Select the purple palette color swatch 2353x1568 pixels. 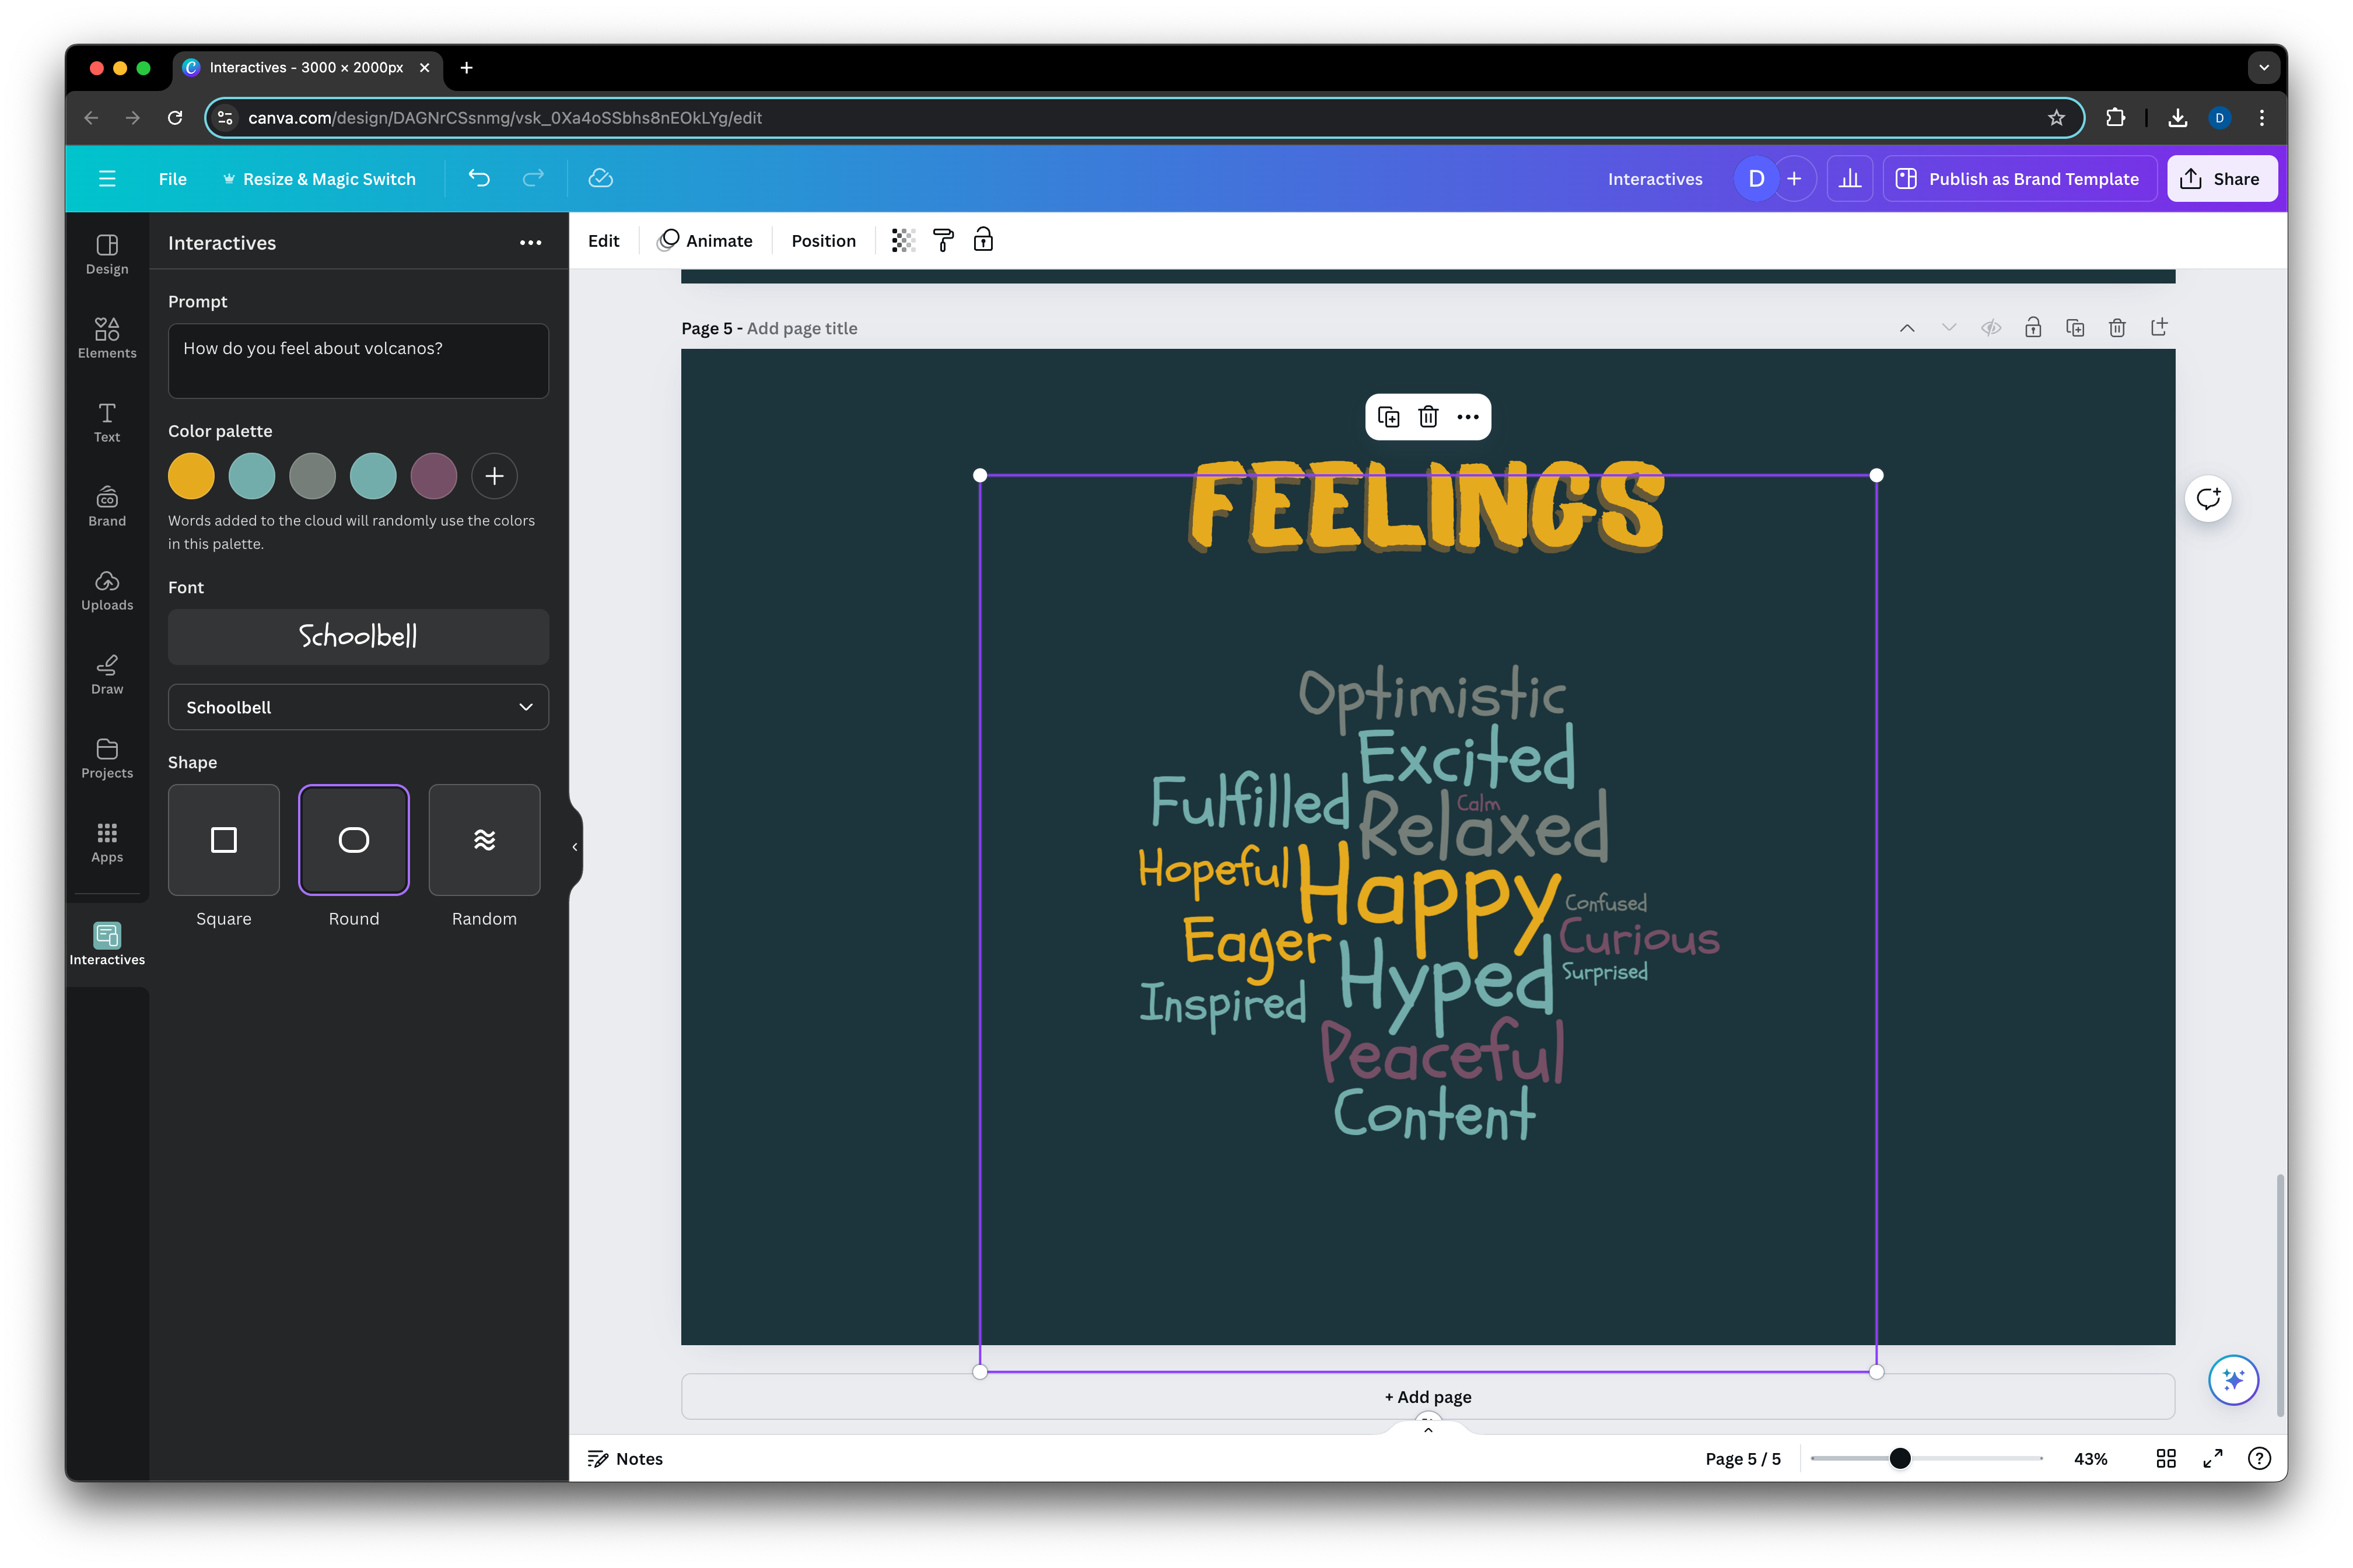click(433, 476)
